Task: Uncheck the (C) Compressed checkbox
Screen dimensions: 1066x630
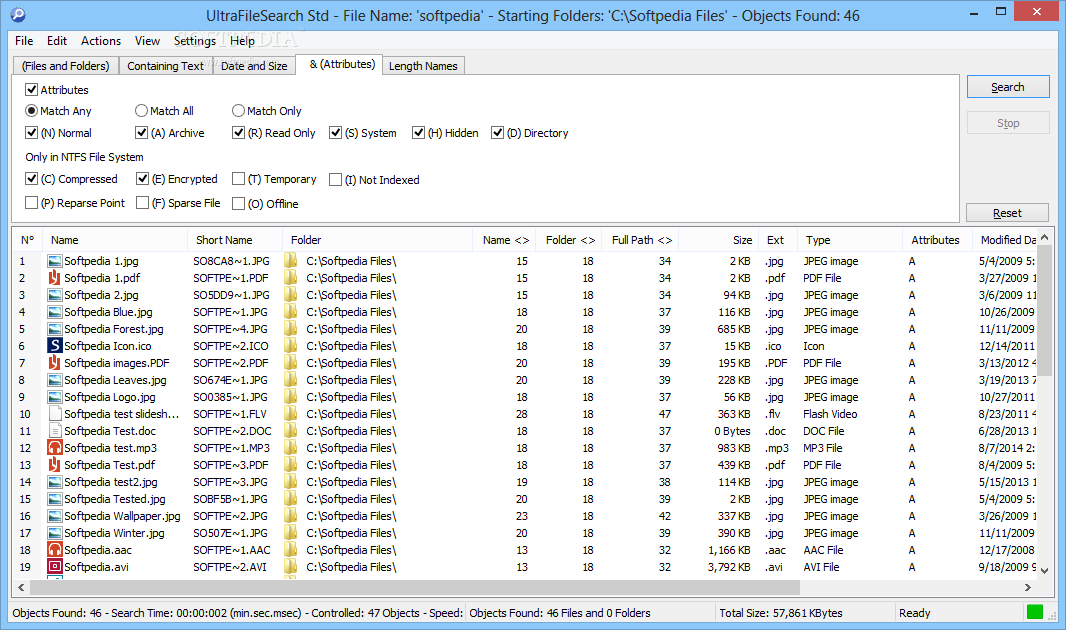Action: [31, 179]
